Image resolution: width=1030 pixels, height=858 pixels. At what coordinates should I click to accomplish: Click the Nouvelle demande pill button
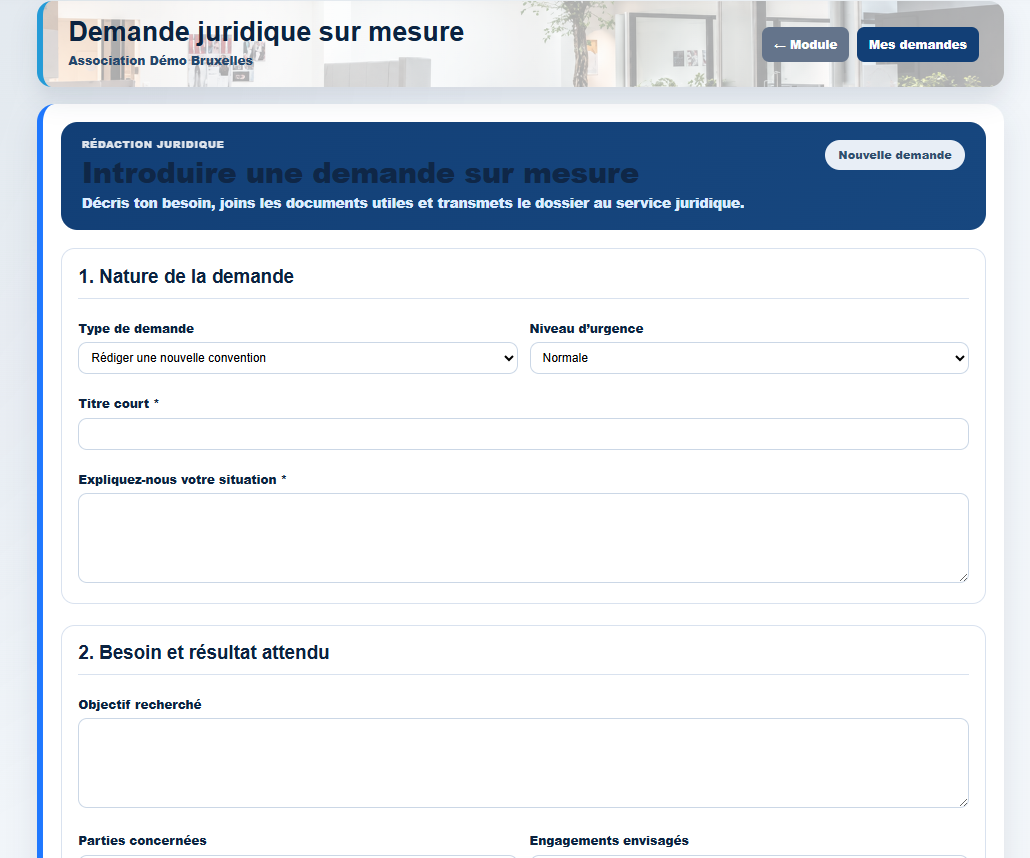(x=895, y=155)
